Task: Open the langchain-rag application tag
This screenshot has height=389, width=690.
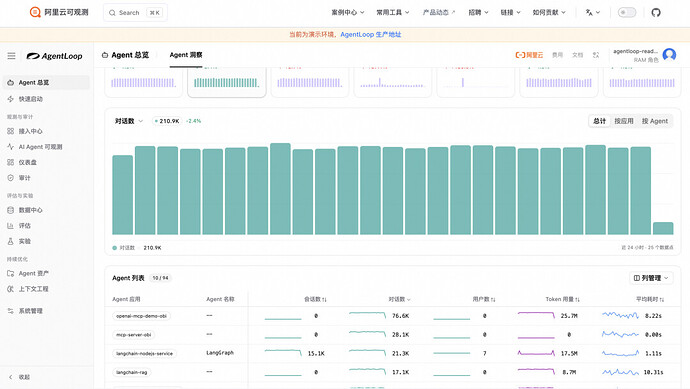Action: point(132,372)
